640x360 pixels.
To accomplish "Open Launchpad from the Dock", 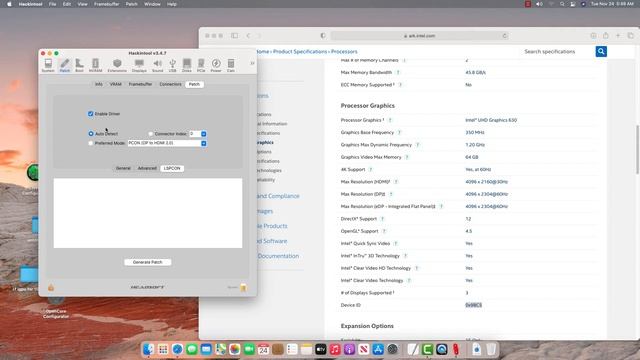I will click(163, 349).
